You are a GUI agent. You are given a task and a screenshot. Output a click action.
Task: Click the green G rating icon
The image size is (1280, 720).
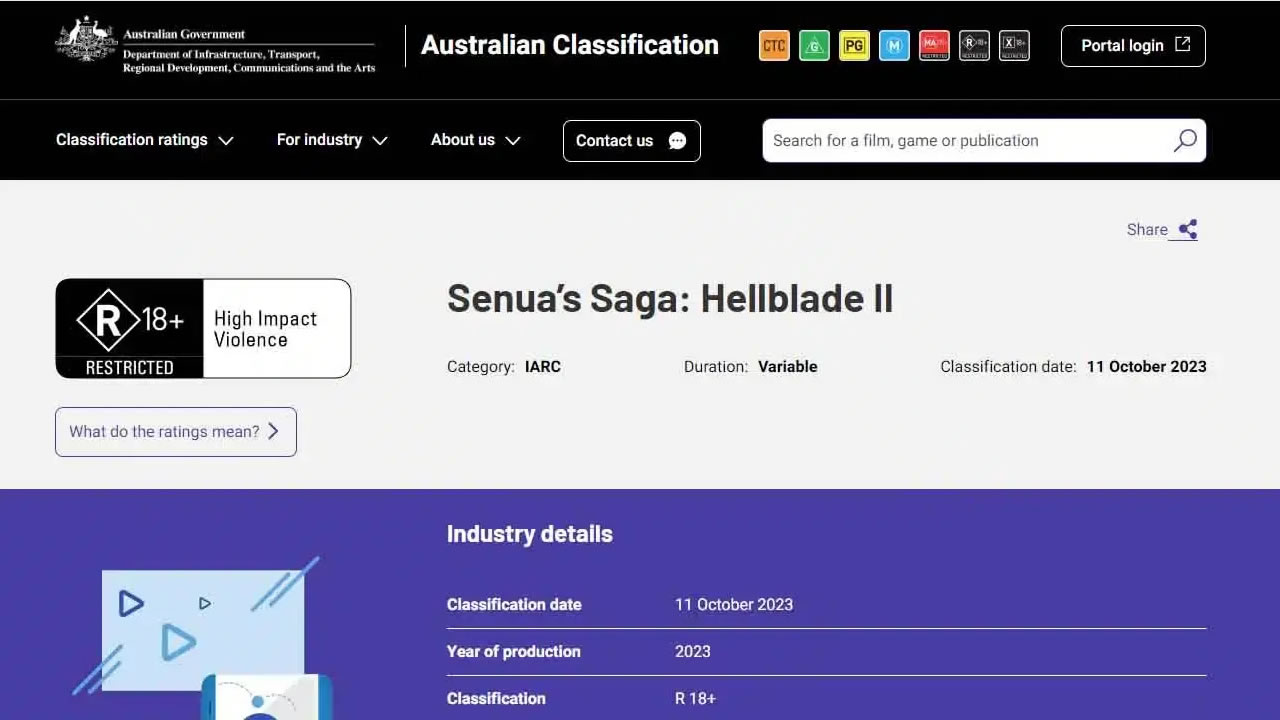(x=814, y=46)
